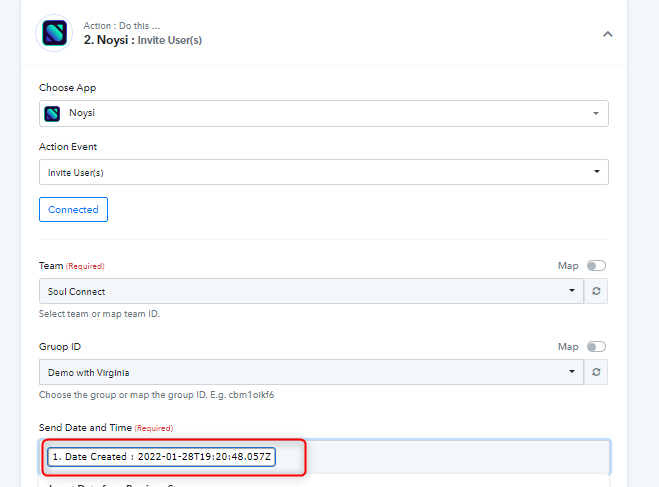Click the 'Action Event' label
The image size is (659, 487).
(x=68, y=147)
